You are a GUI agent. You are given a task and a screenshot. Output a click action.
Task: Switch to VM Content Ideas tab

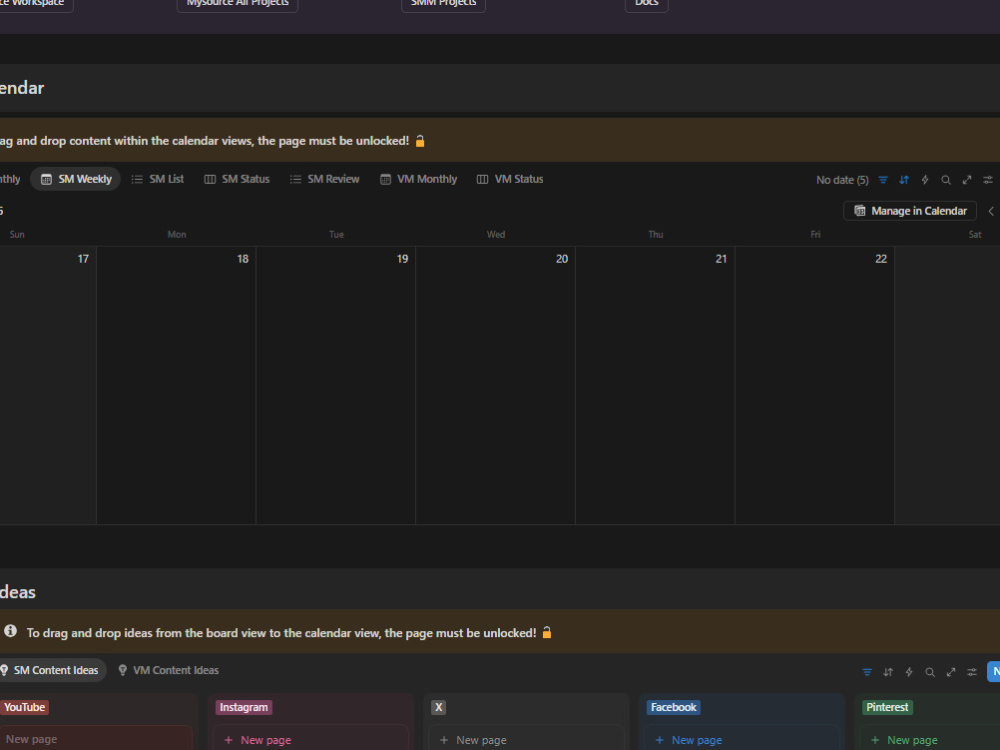click(169, 670)
